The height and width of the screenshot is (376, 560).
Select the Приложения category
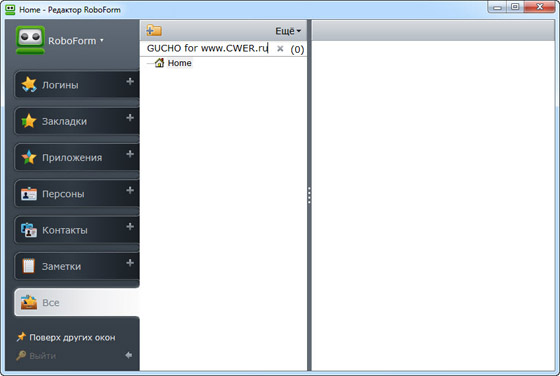[76, 157]
